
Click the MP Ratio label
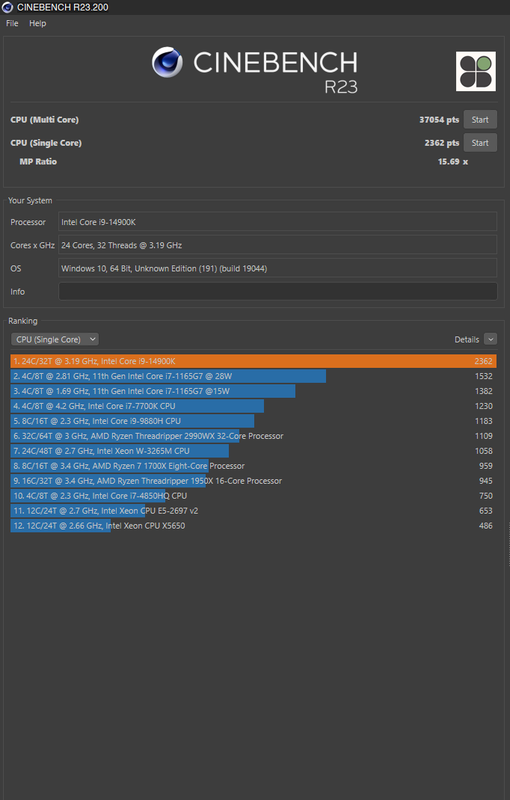click(x=38, y=162)
